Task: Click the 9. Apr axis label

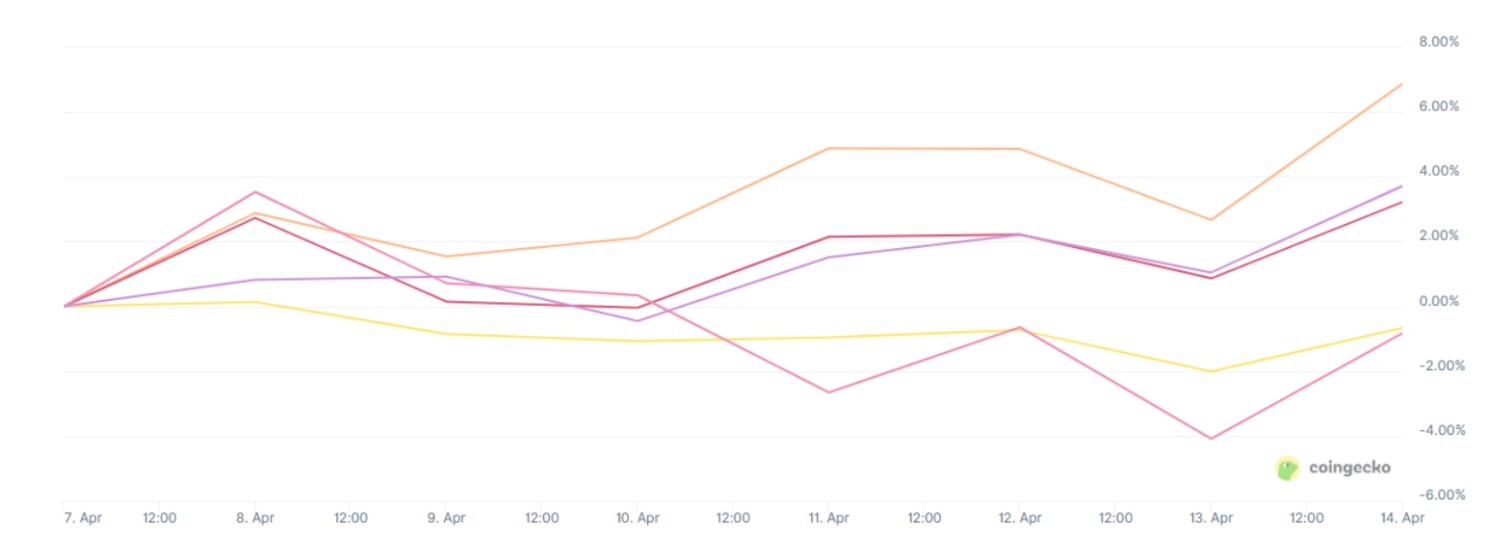Action: click(x=446, y=518)
